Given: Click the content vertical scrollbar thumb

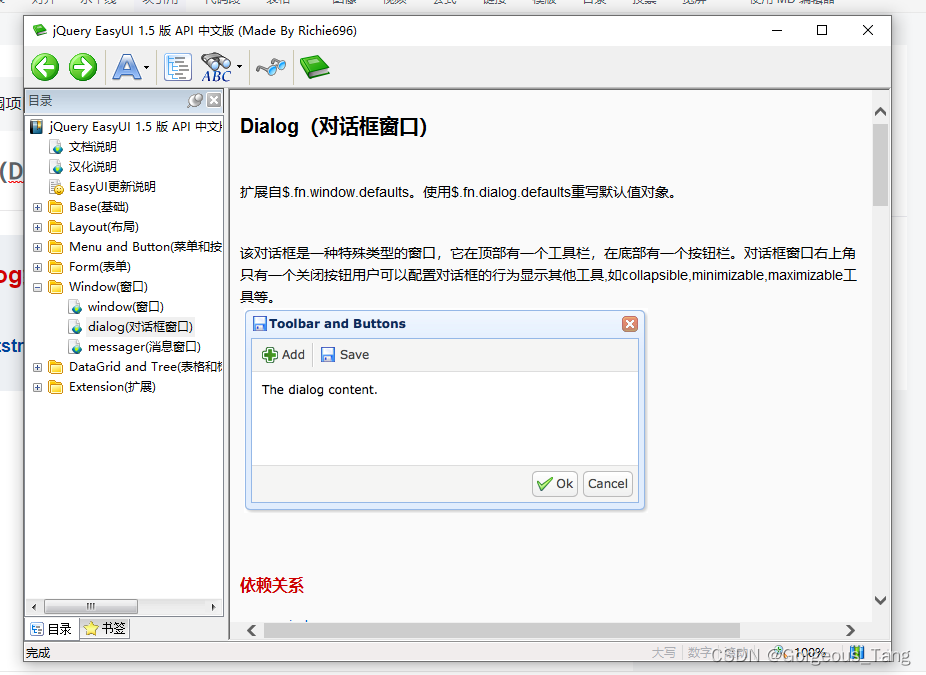Looking at the screenshot, I should coord(880,165).
